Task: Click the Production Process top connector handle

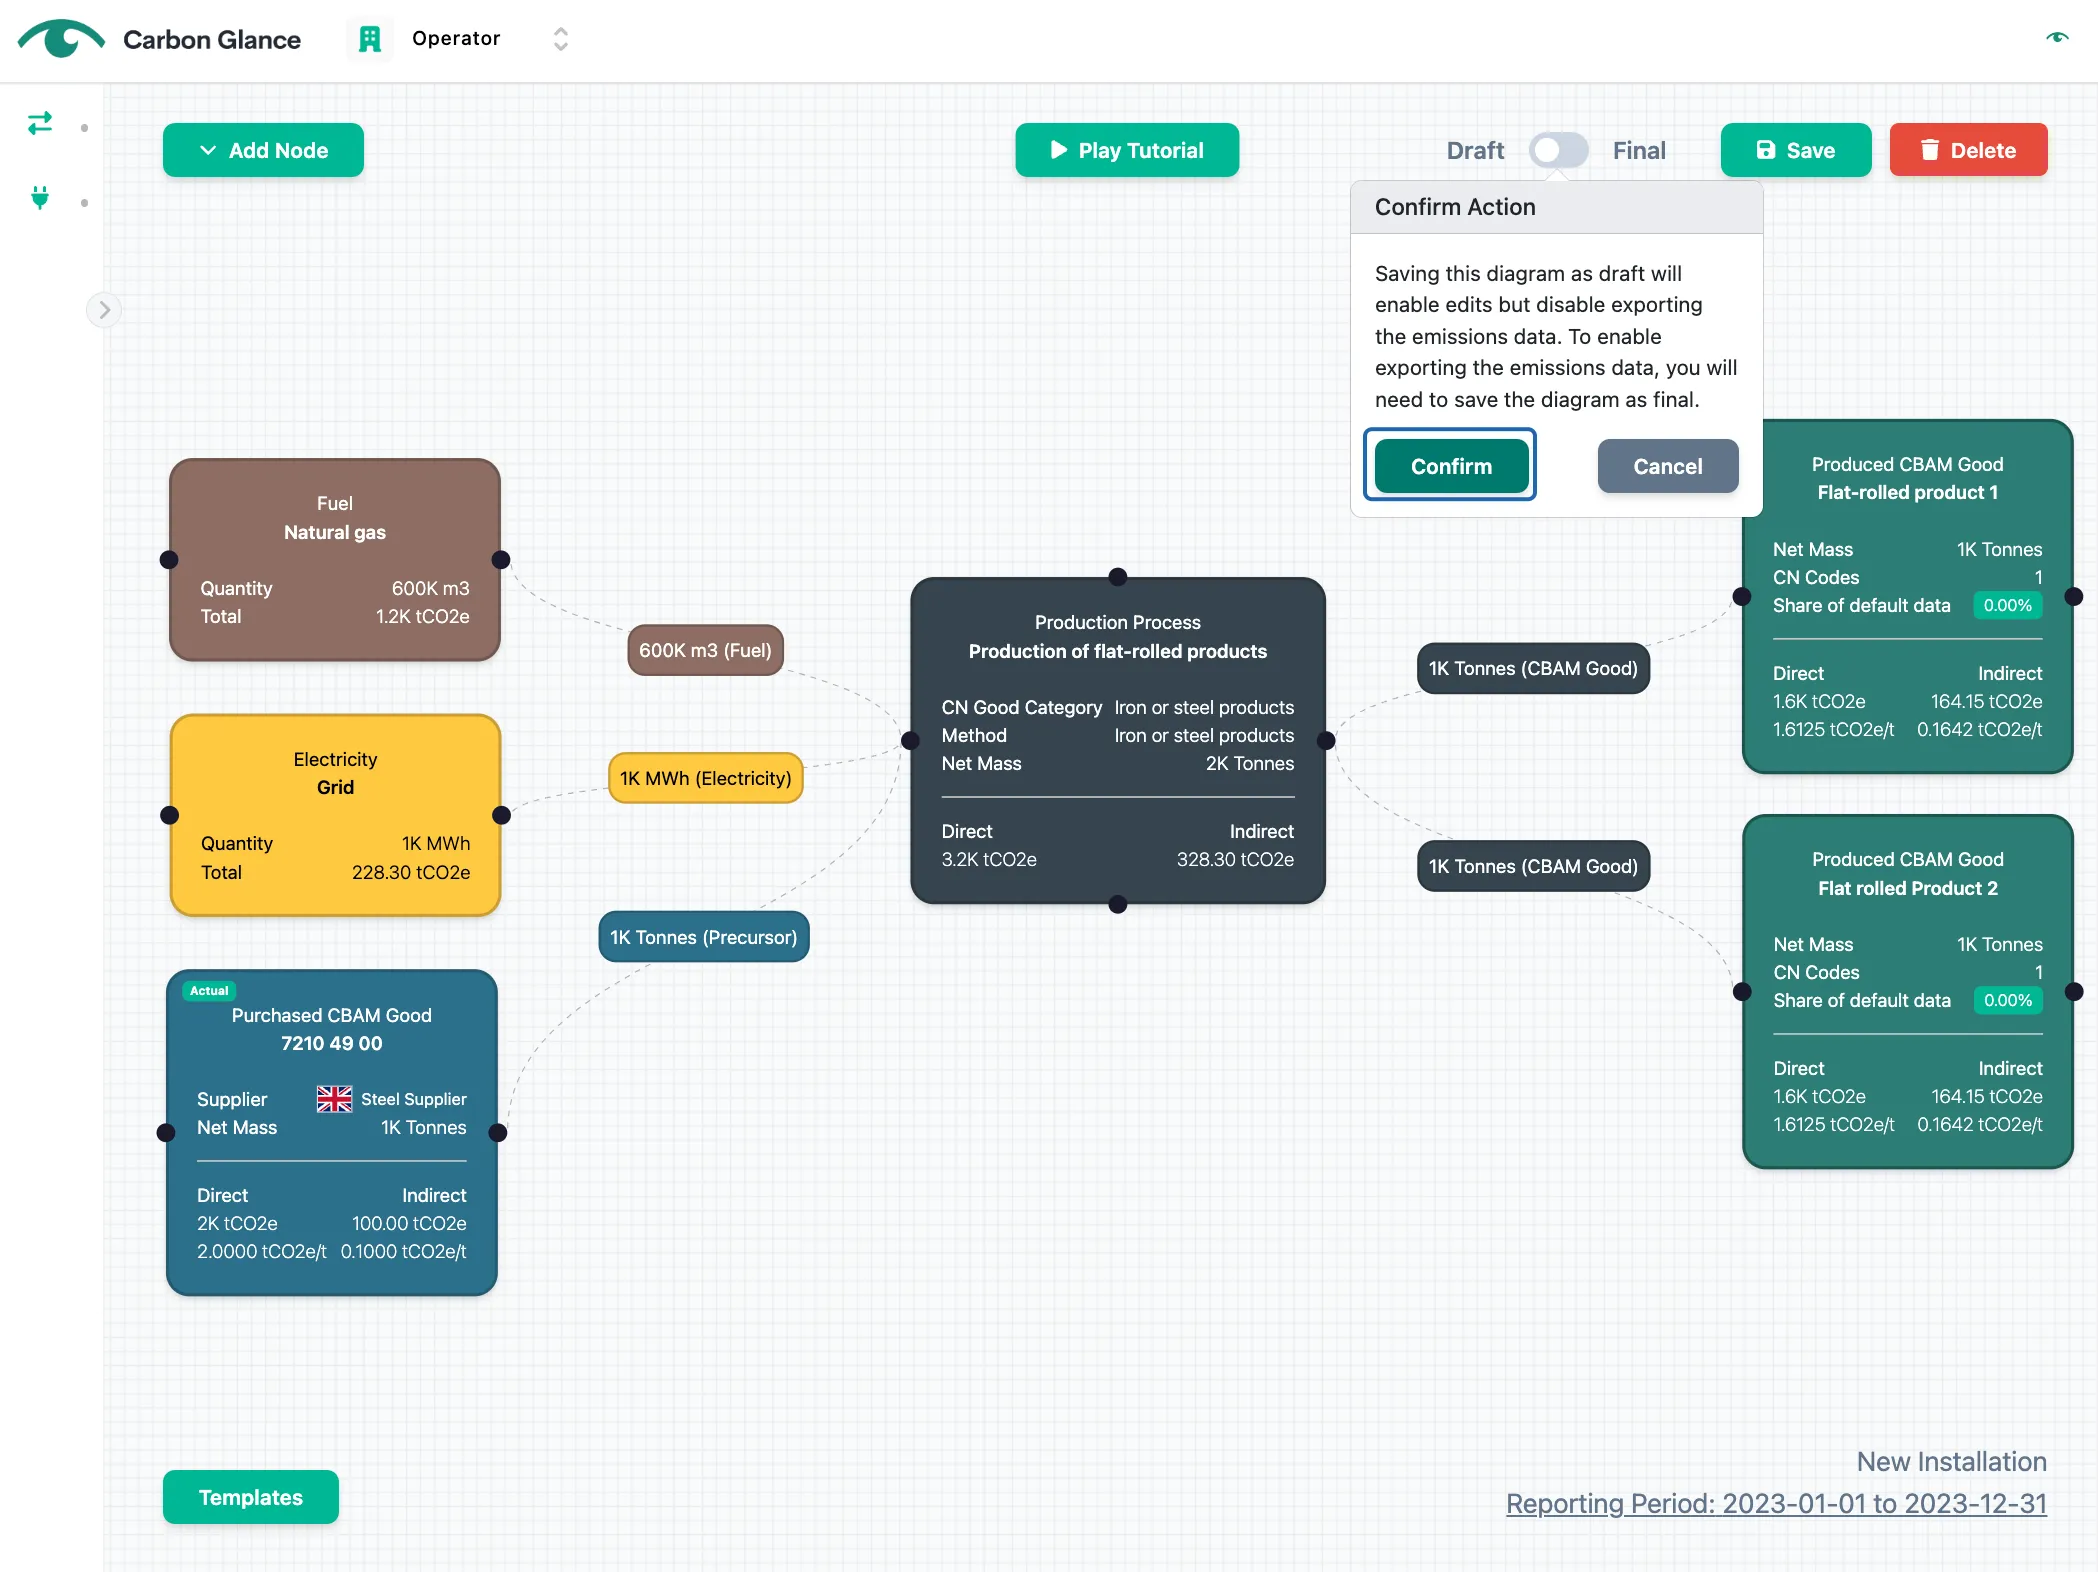Action: pos(1118,577)
